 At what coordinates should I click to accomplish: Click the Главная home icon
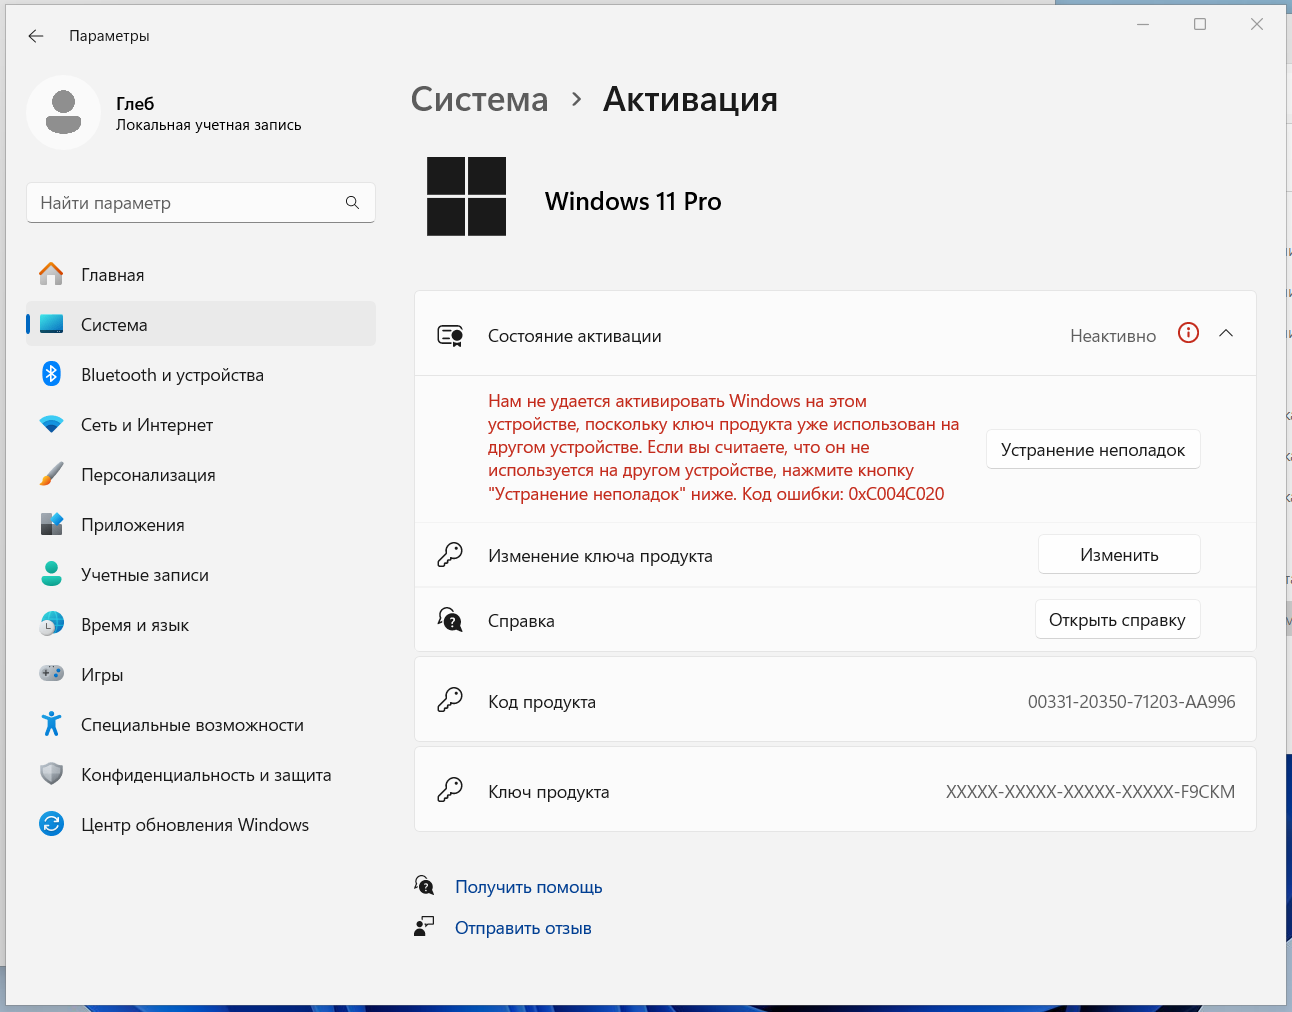(51, 274)
